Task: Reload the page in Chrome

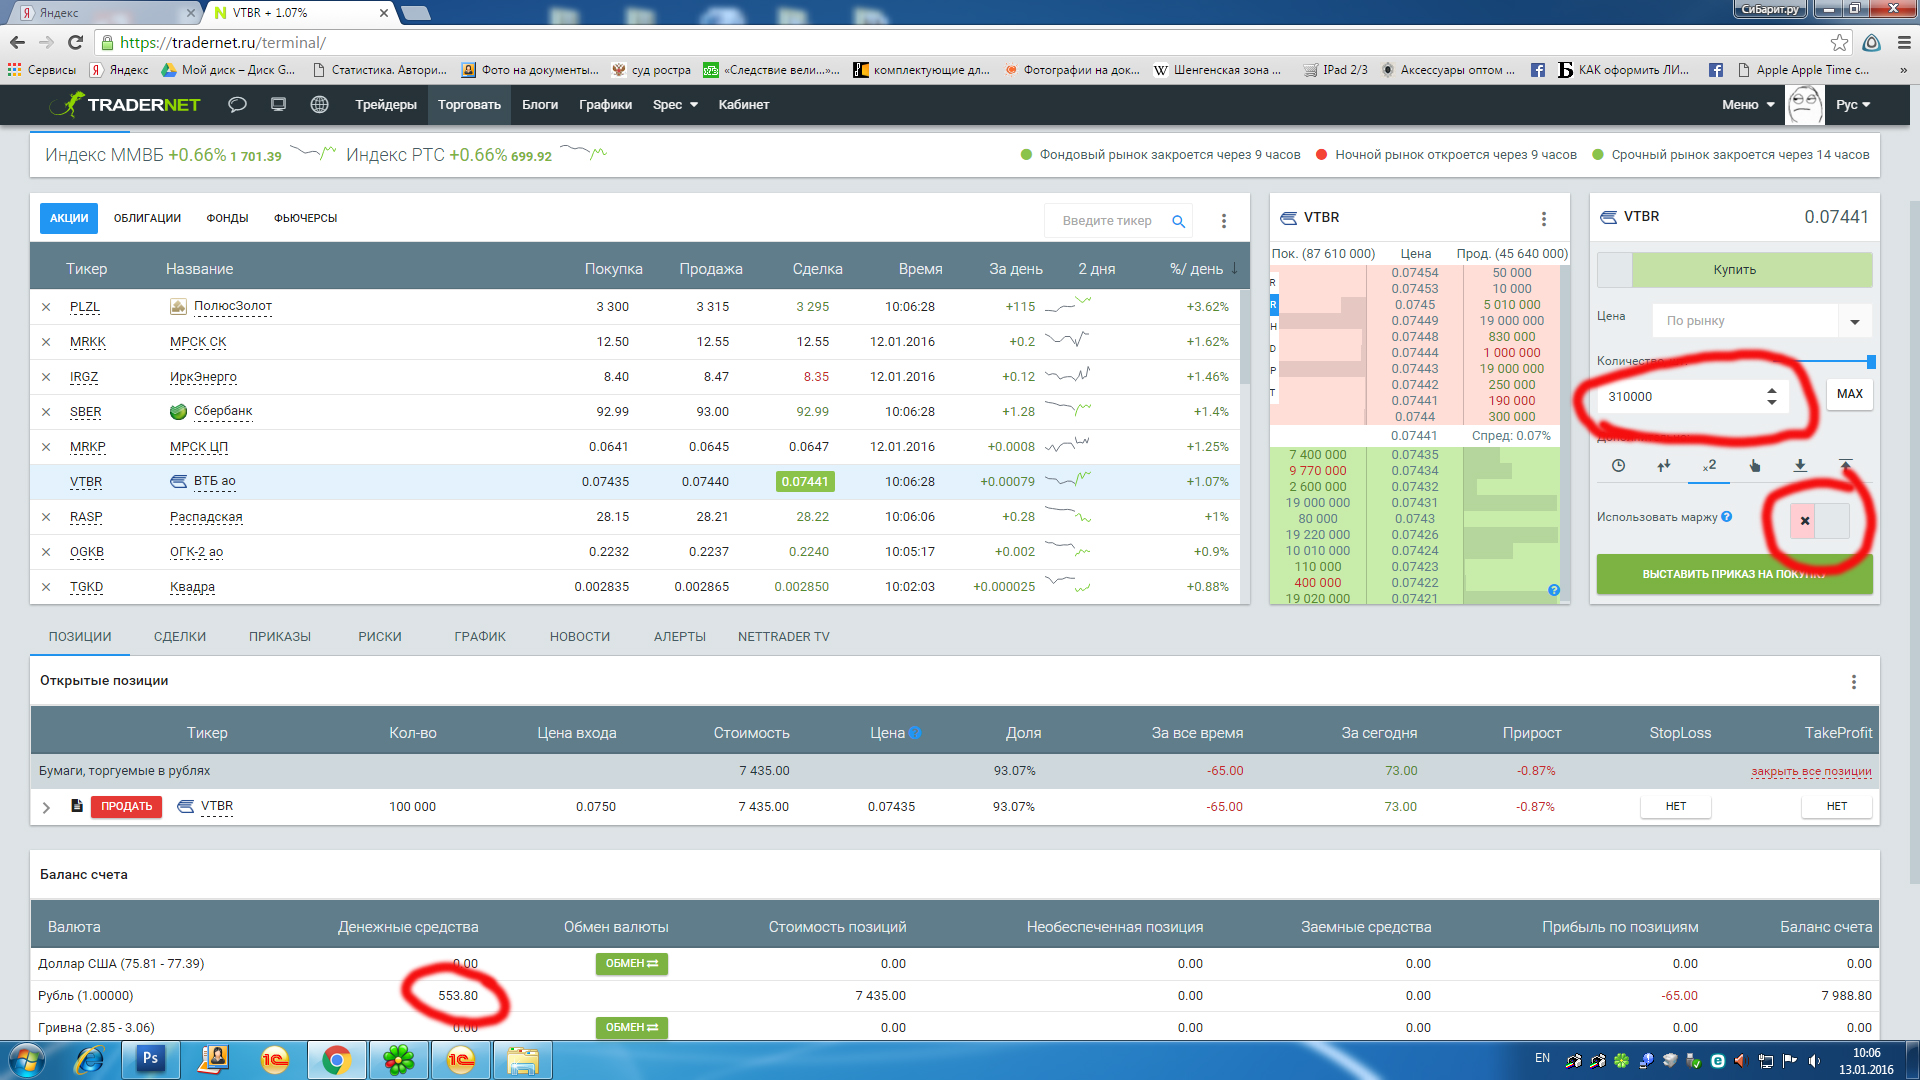Action: point(75,42)
